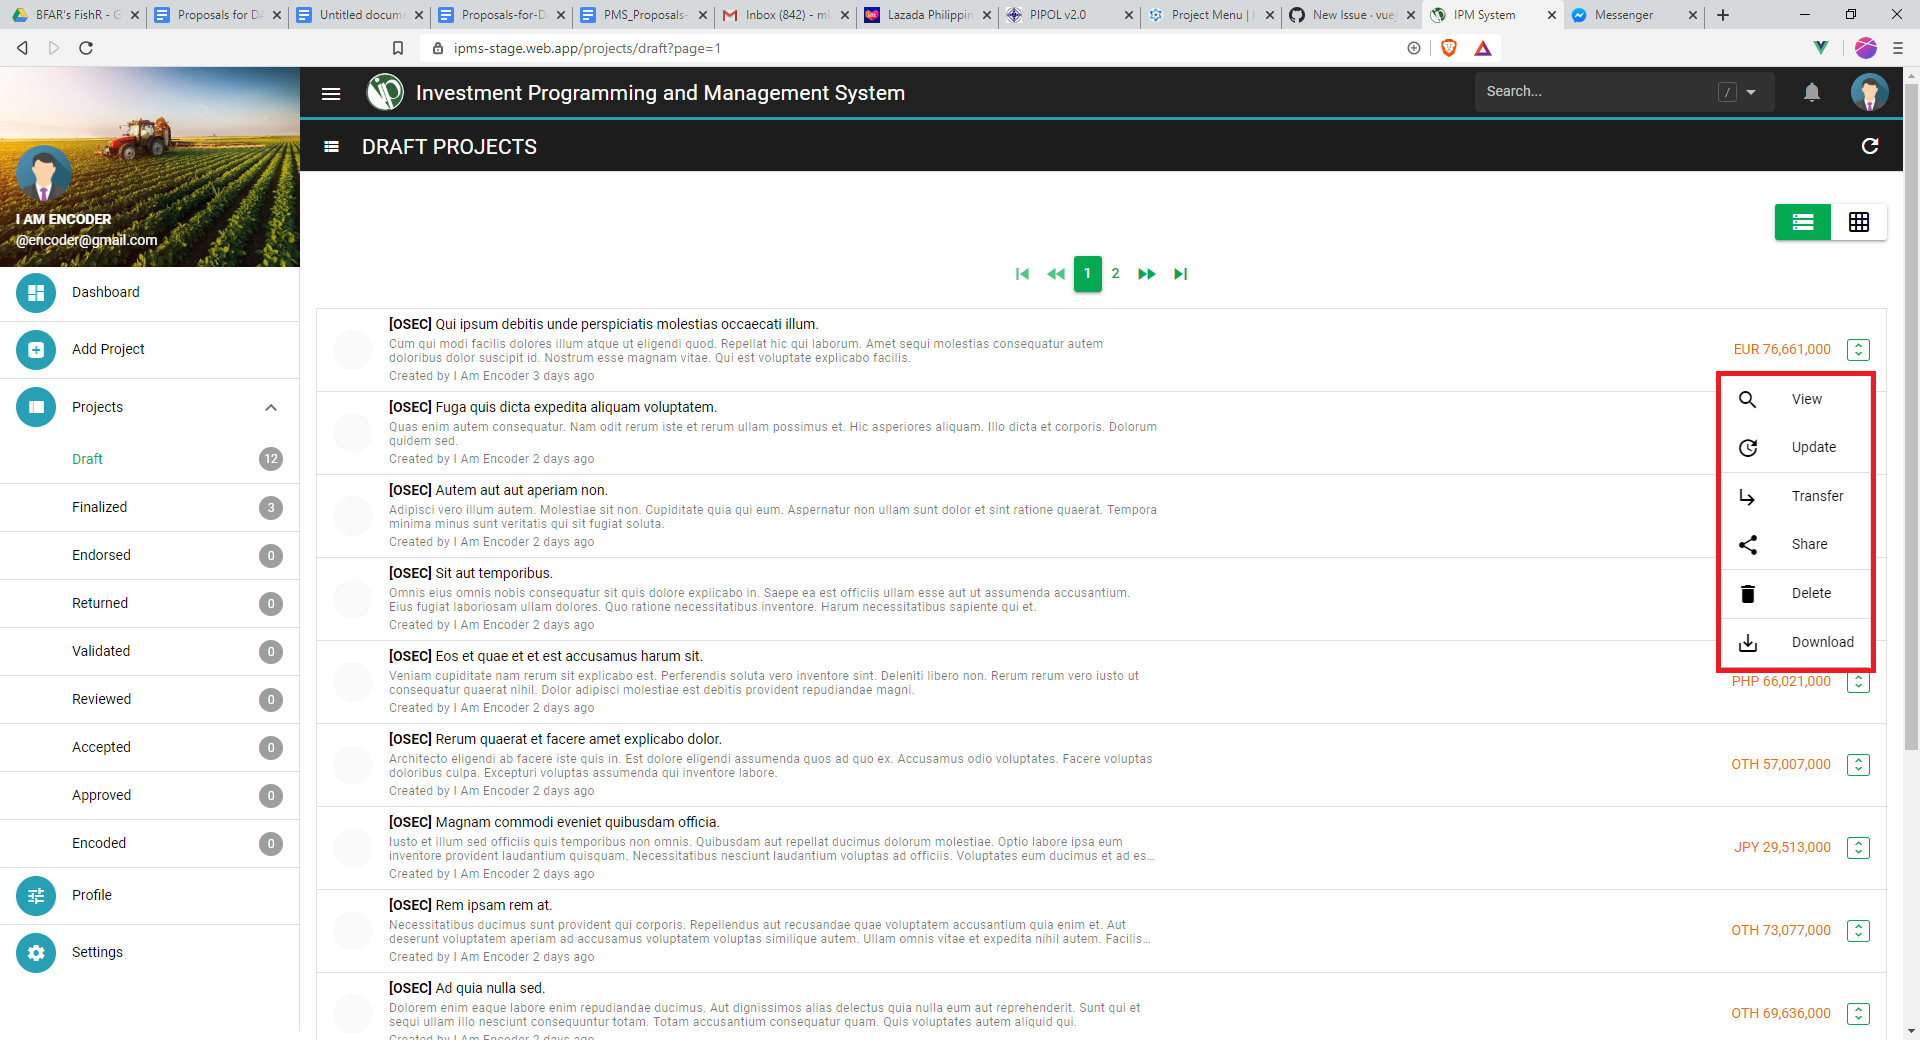Bookmark this page in browser
Viewport: 1920px width, 1040px height.
coord(398,48)
